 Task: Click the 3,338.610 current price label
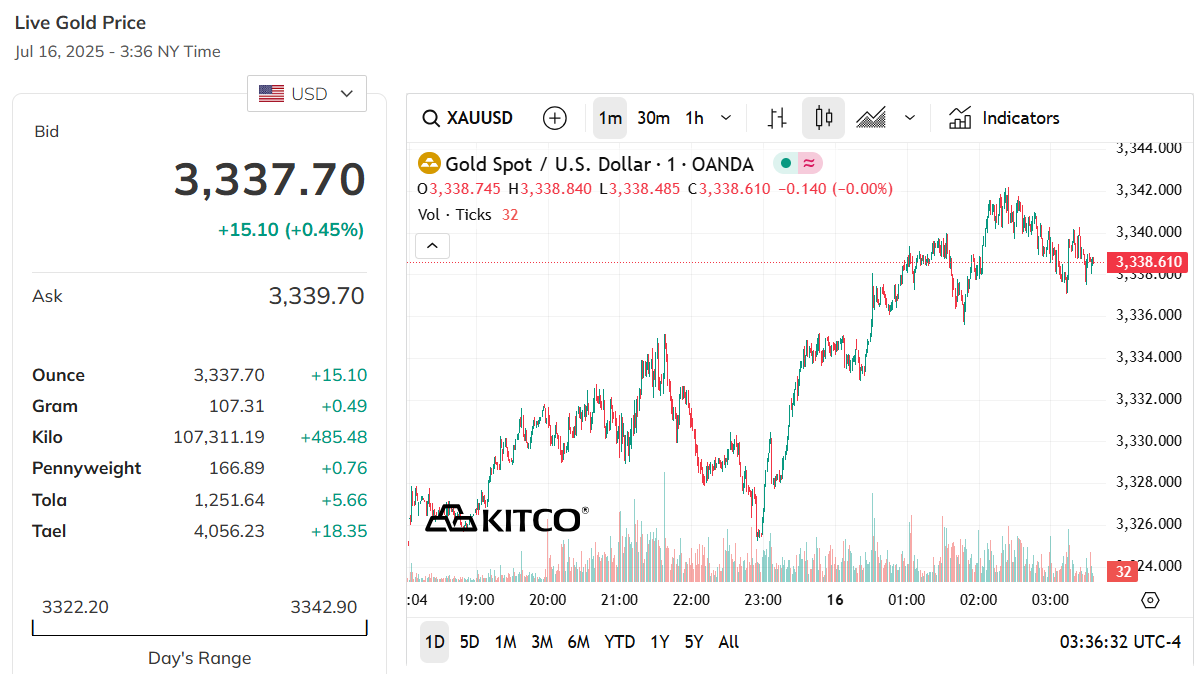pyautogui.click(x=1149, y=263)
